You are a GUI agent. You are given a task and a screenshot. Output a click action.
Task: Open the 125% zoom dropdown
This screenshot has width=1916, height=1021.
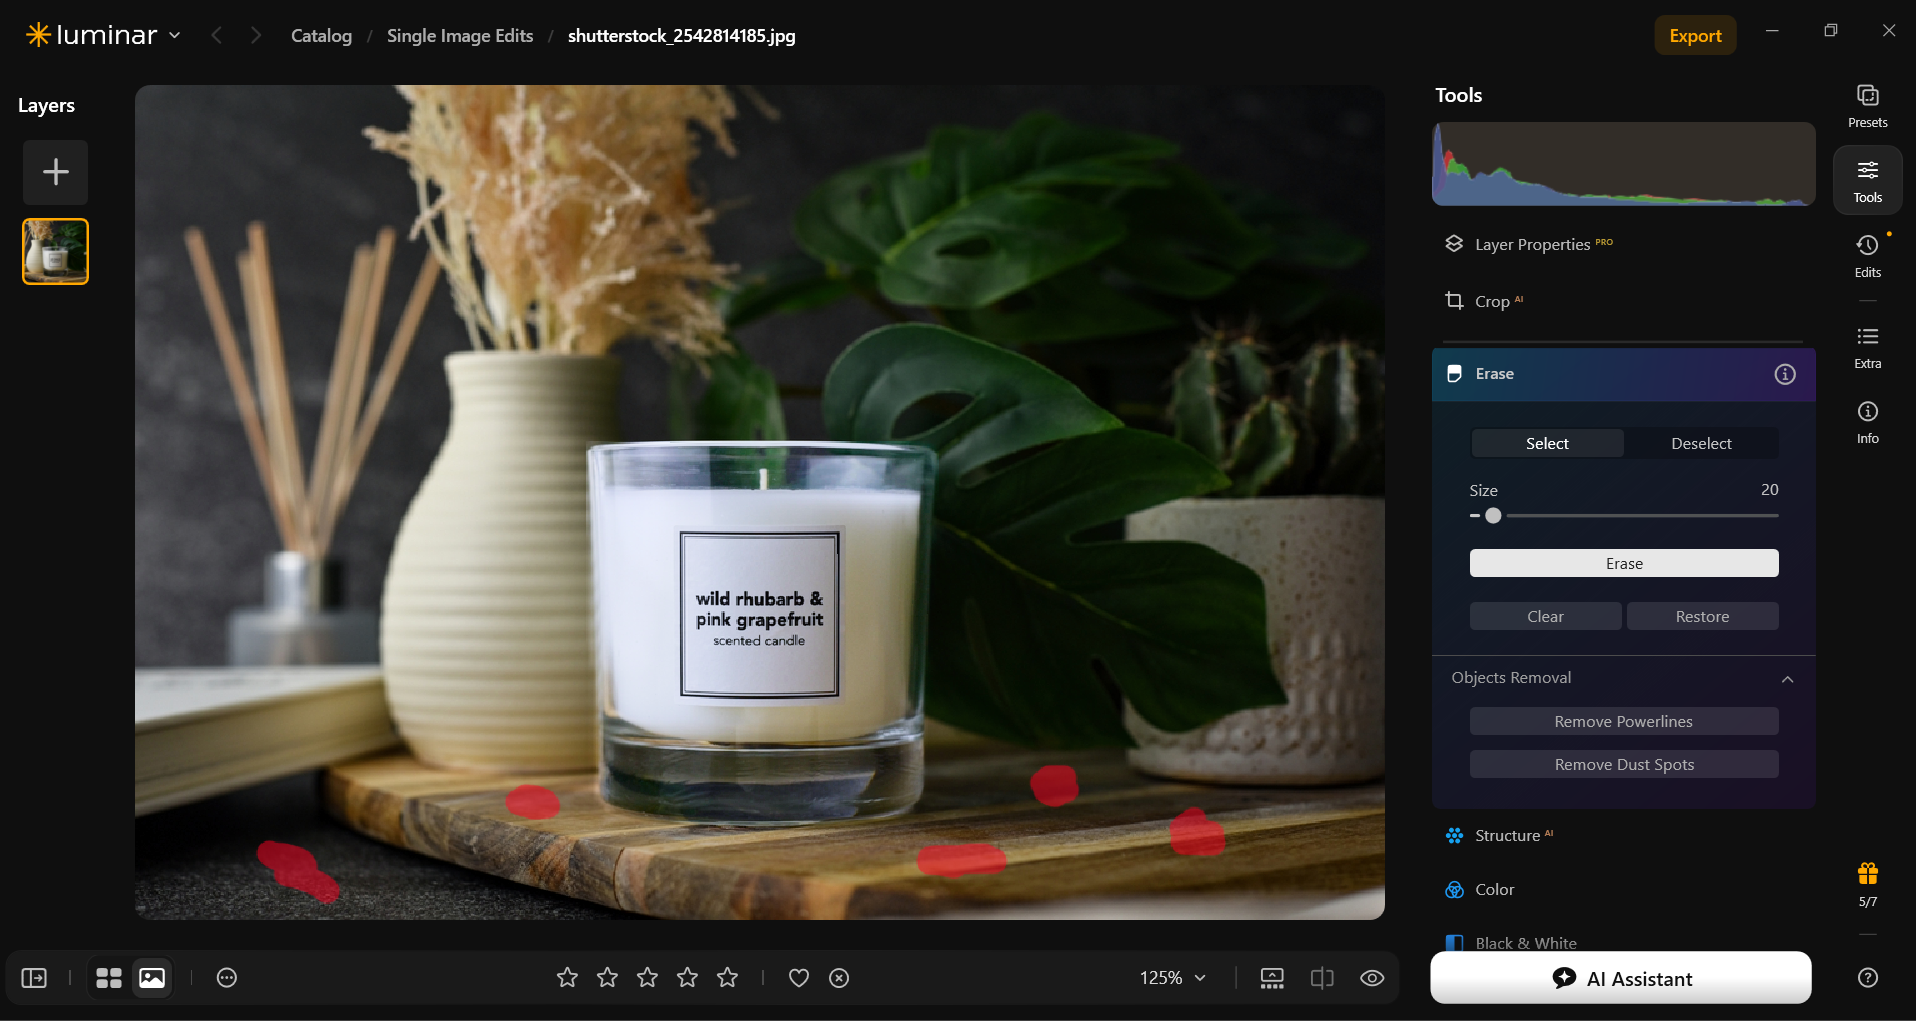(1172, 978)
